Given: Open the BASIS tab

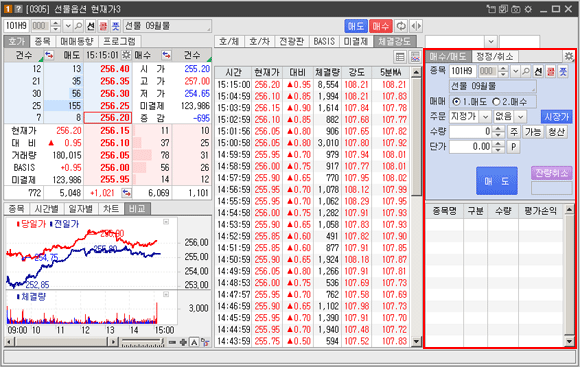Looking at the screenshot, I should coord(324,41).
